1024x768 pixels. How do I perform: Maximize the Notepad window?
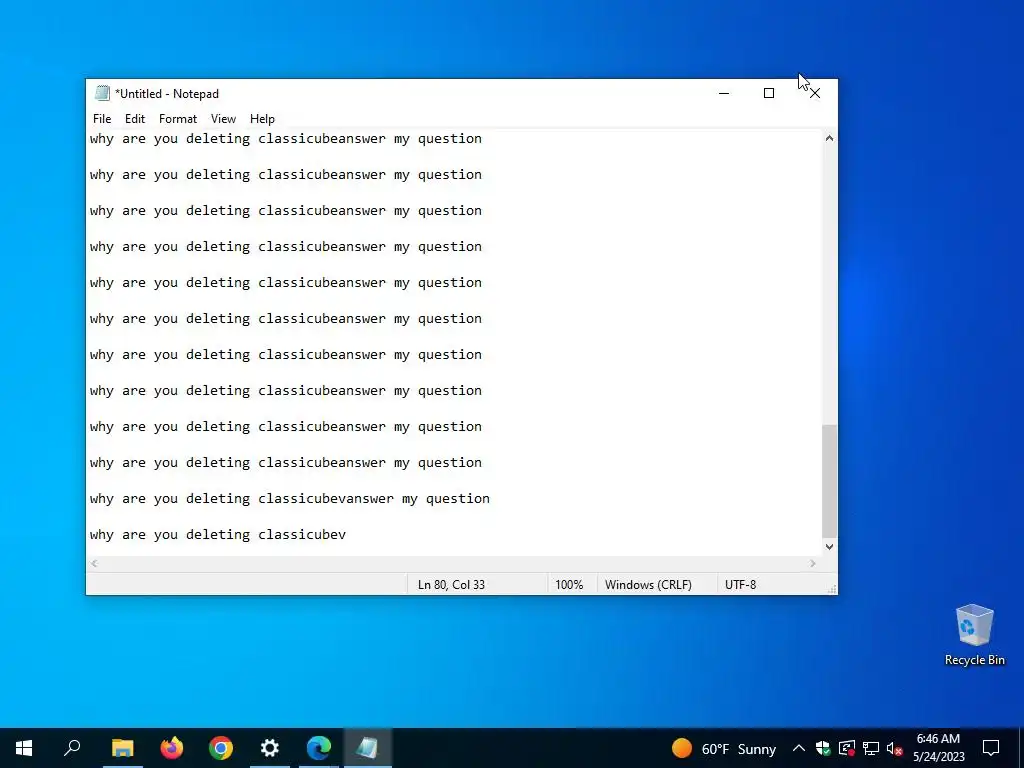769,93
